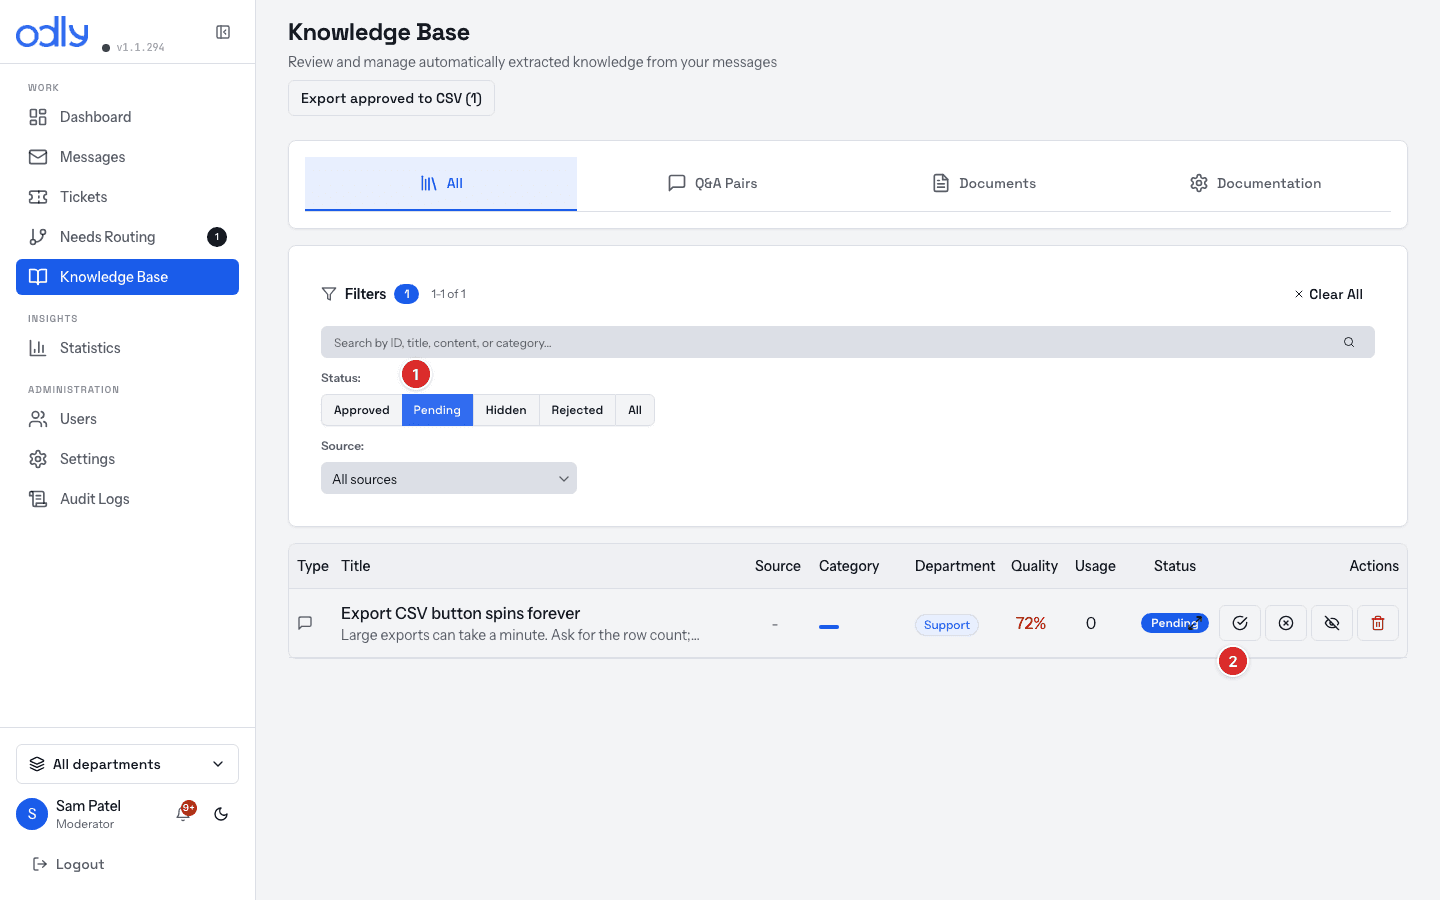The height and width of the screenshot is (900, 1440).
Task: Switch to Documentation tab
Action: 1255,183
